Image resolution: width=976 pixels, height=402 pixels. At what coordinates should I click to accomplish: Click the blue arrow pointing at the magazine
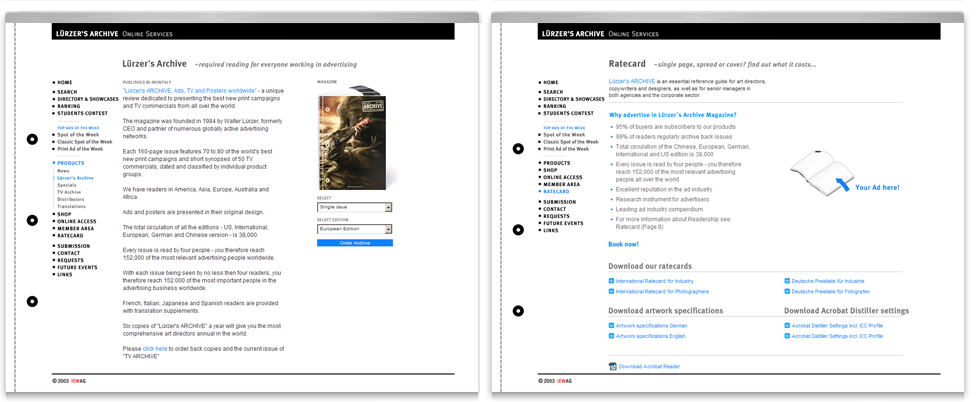click(x=842, y=184)
